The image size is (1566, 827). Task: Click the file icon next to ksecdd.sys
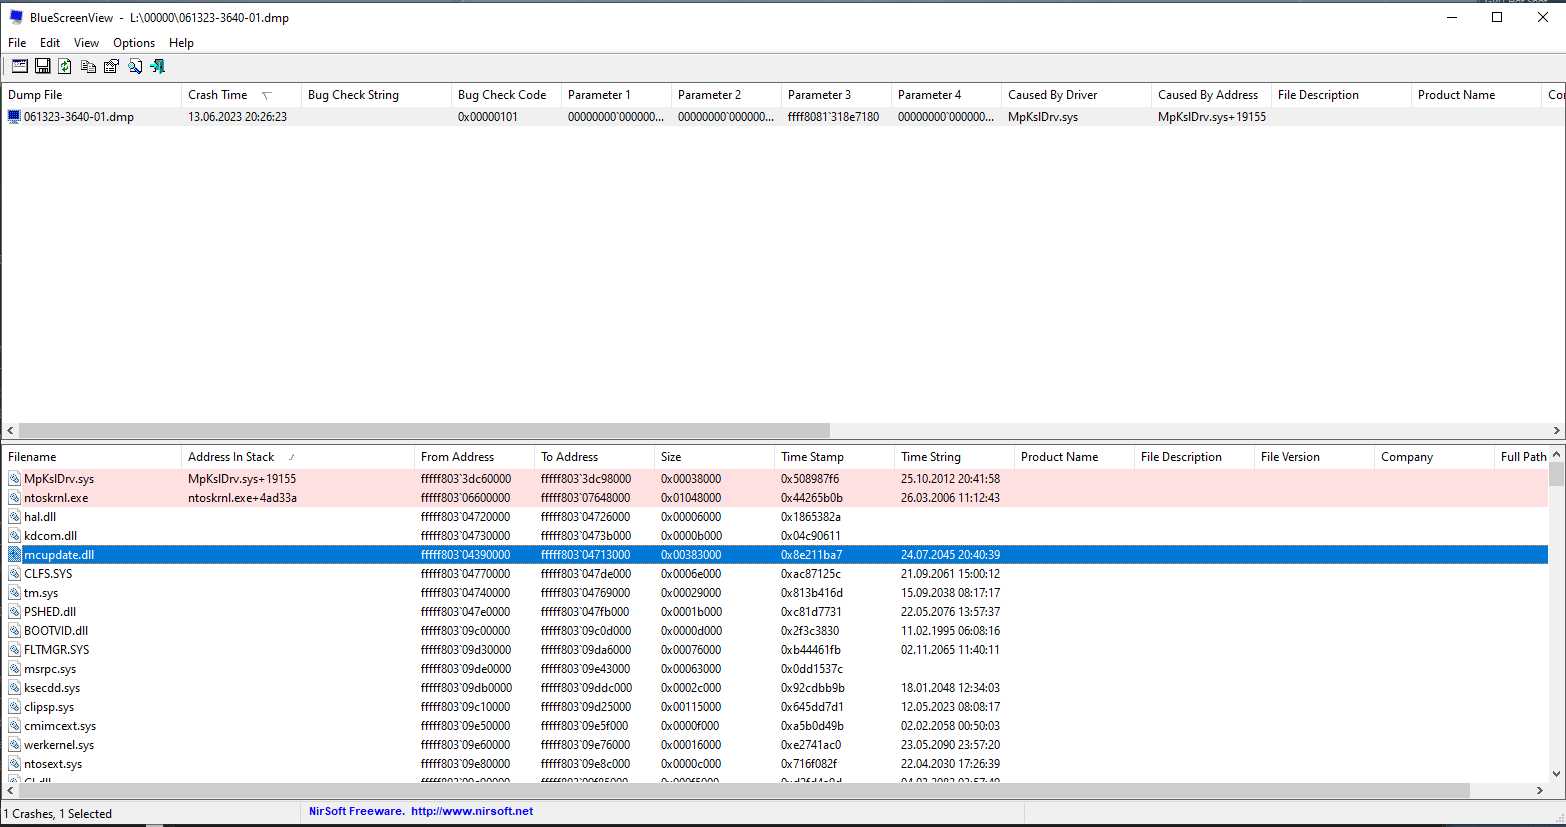tap(14, 688)
